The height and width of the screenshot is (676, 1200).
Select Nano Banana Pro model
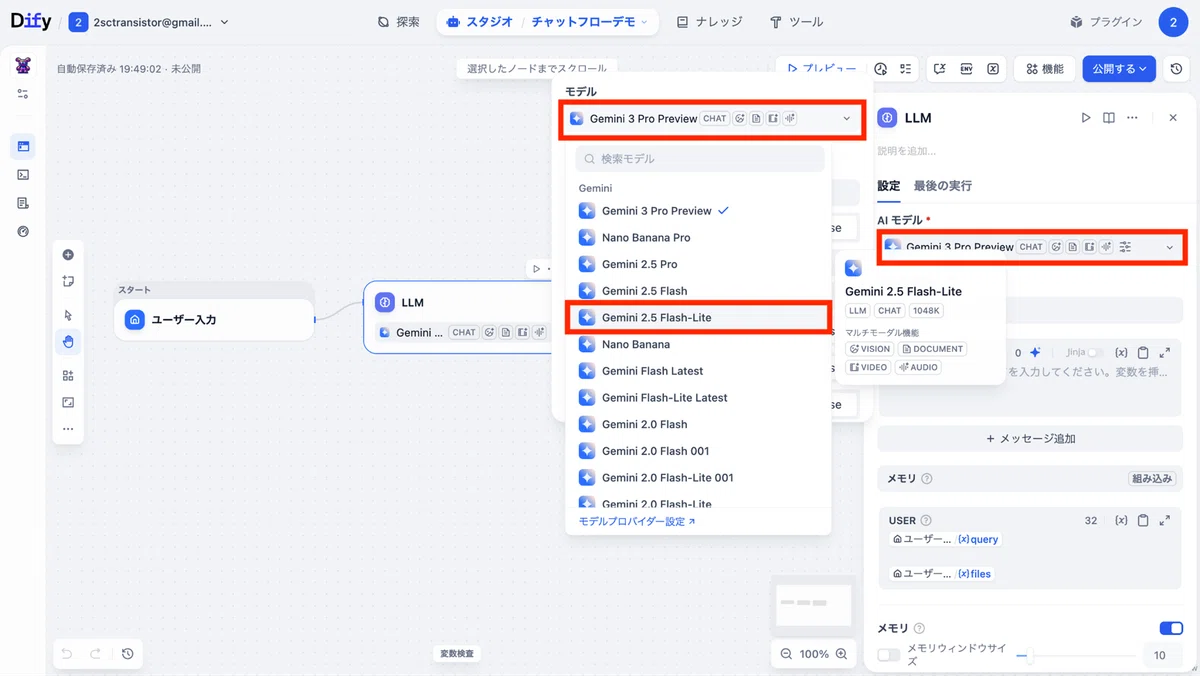(698, 238)
